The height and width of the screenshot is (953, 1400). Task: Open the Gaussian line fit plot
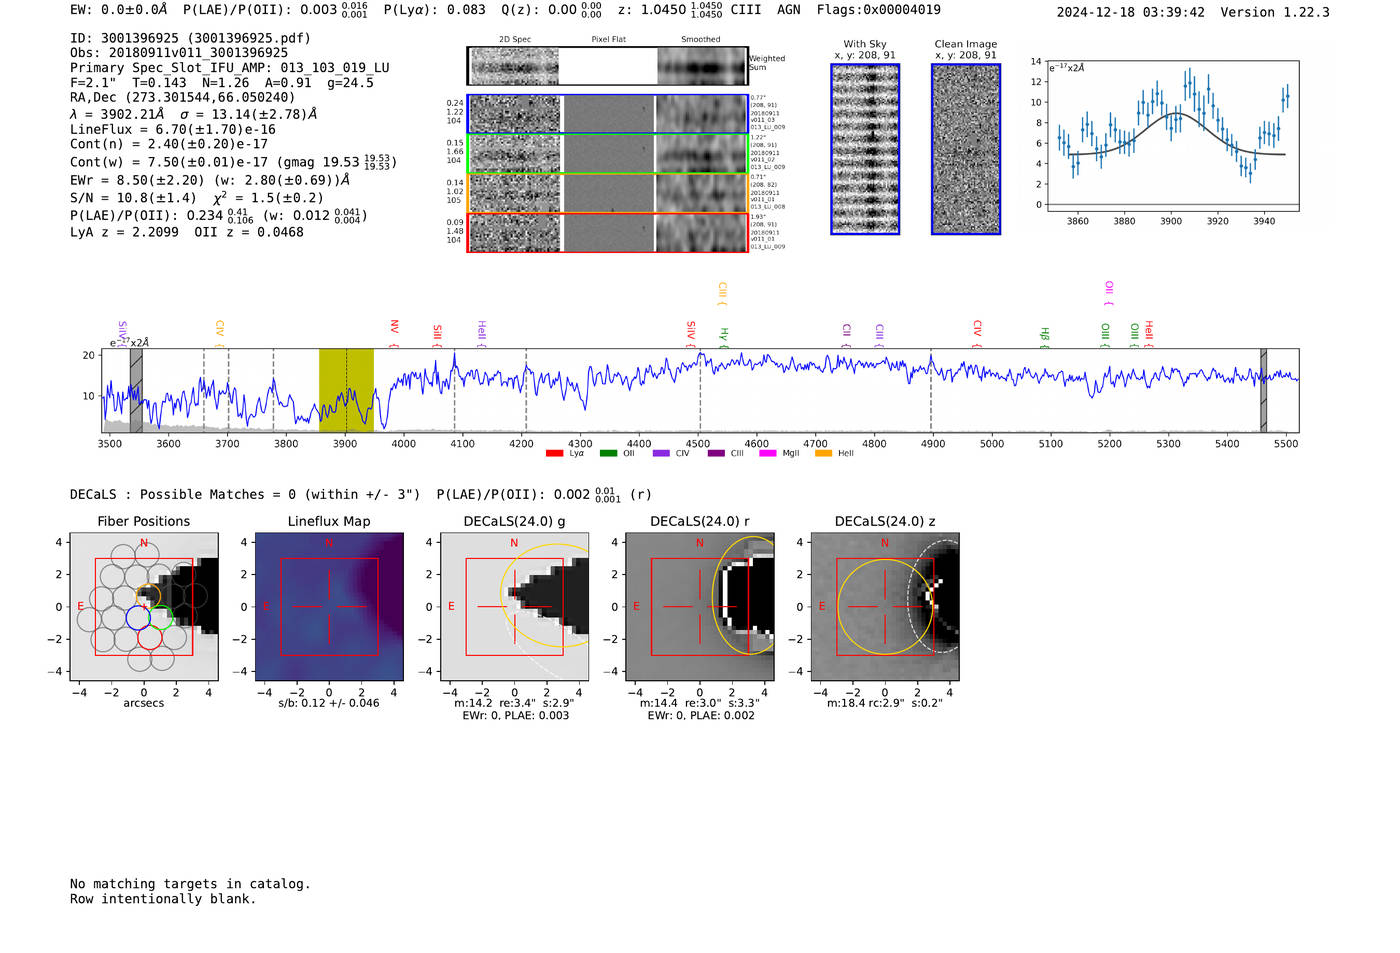click(x=1172, y=135)
